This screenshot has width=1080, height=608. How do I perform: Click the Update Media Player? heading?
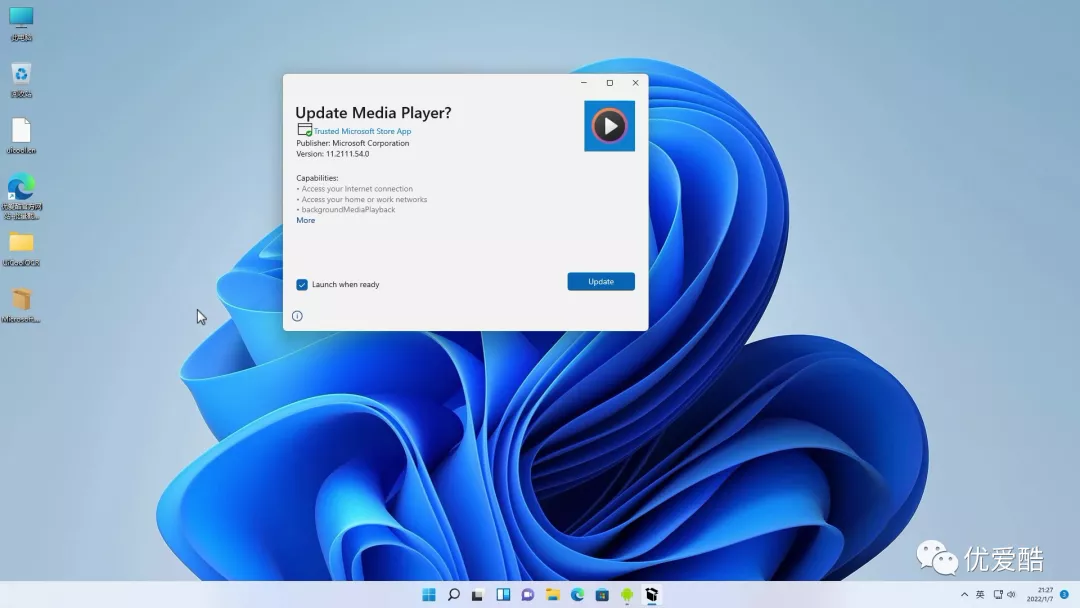(x=373, y=112)
